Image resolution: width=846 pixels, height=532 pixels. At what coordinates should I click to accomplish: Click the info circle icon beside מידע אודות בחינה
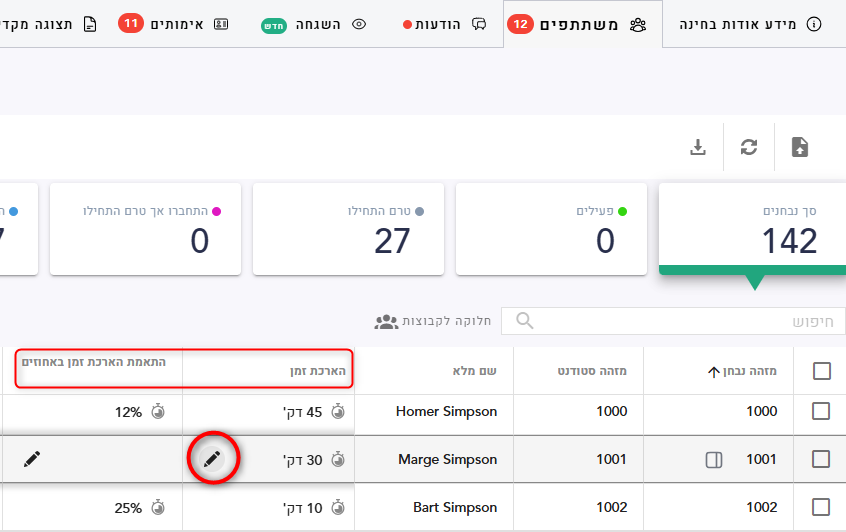tap(814, 24)
